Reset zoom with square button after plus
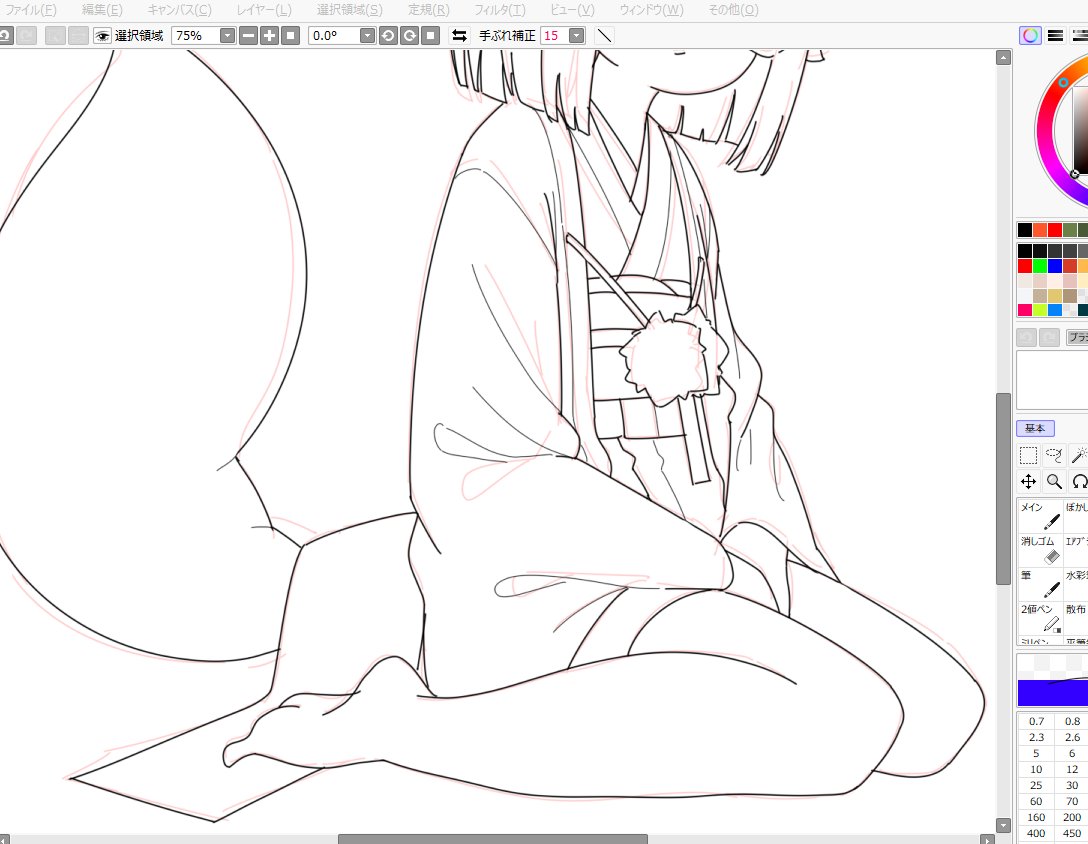This screenshot has height=844, width=1088. click(x=291, y=36)
